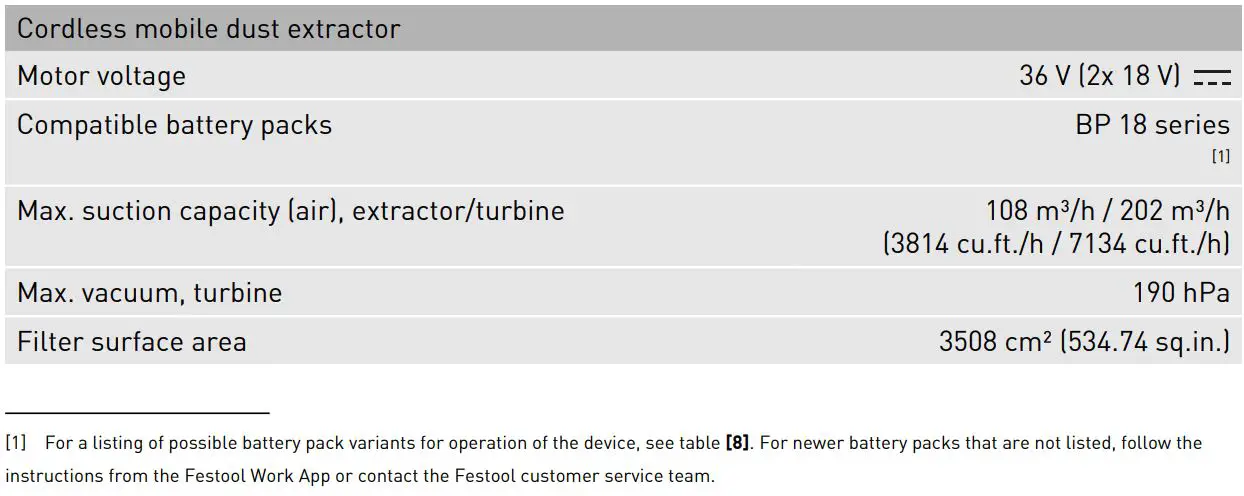The width and height of the screenshot is (1244, 496).
Task: Click the "Max. vacuum, turbine" row label
Action: click(x=149, y=293)
